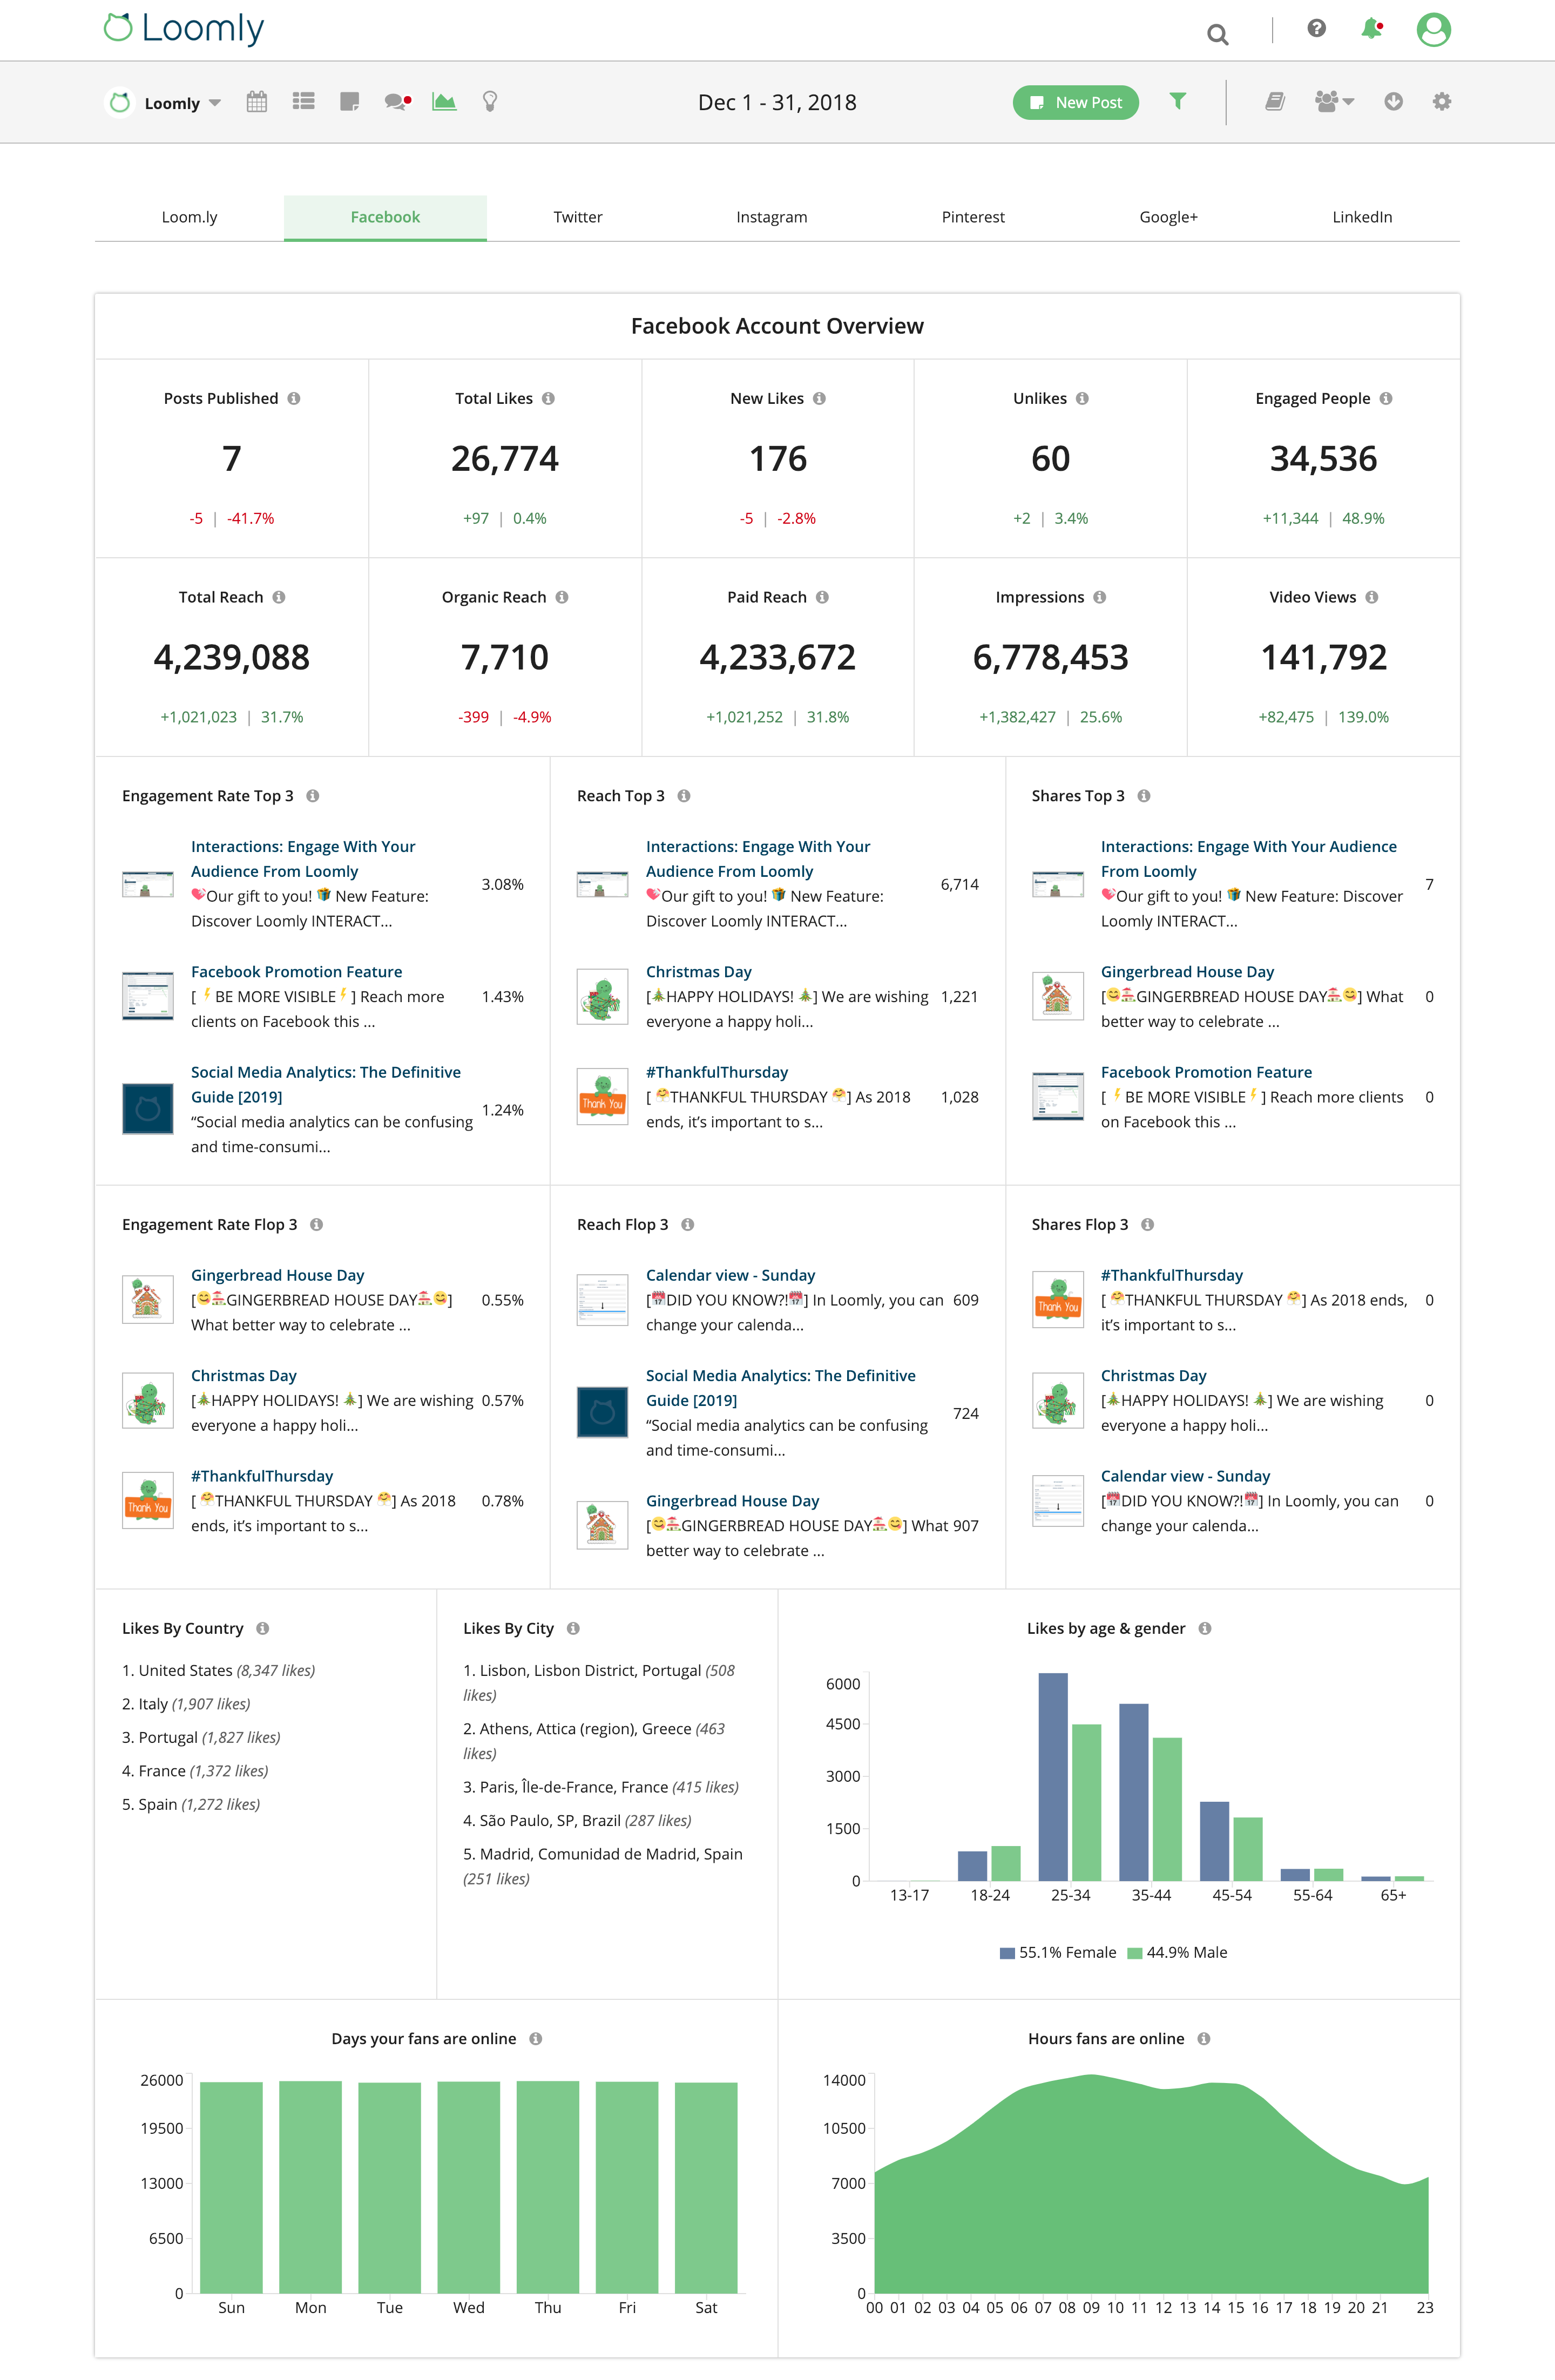Open the comments icon with red badge

[396, 101]
